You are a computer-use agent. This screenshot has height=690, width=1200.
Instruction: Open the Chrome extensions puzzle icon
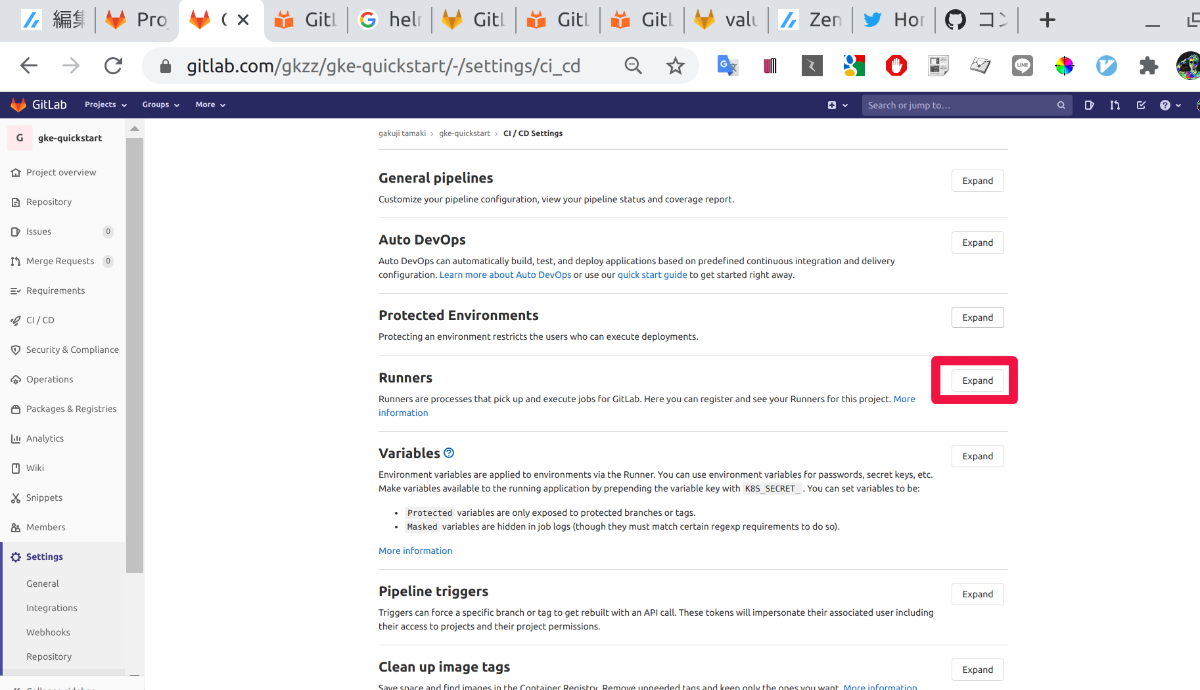[1148, 66]
